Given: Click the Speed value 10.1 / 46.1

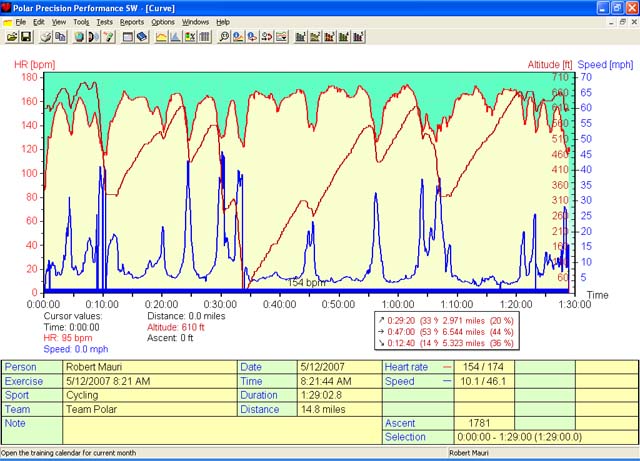Looking at the screenshot, I should [483, 381].
